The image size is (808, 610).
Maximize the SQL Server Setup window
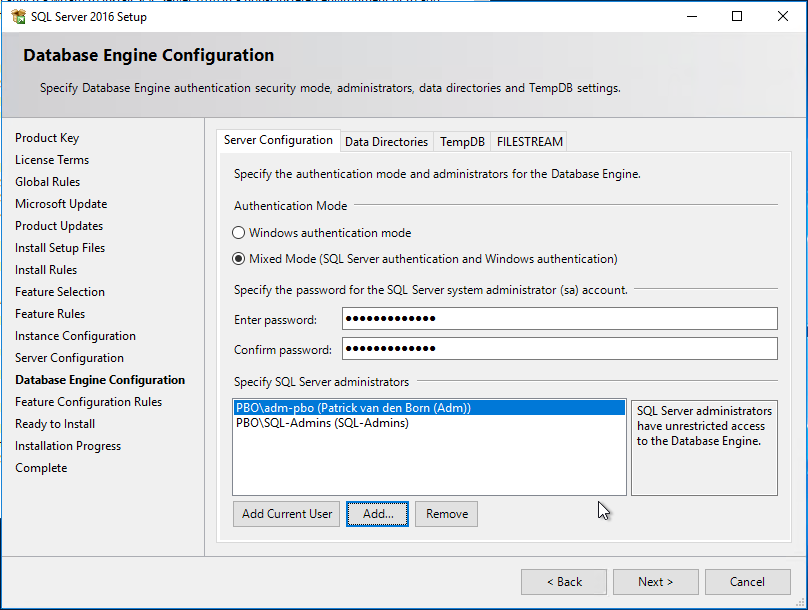[737, 16]
